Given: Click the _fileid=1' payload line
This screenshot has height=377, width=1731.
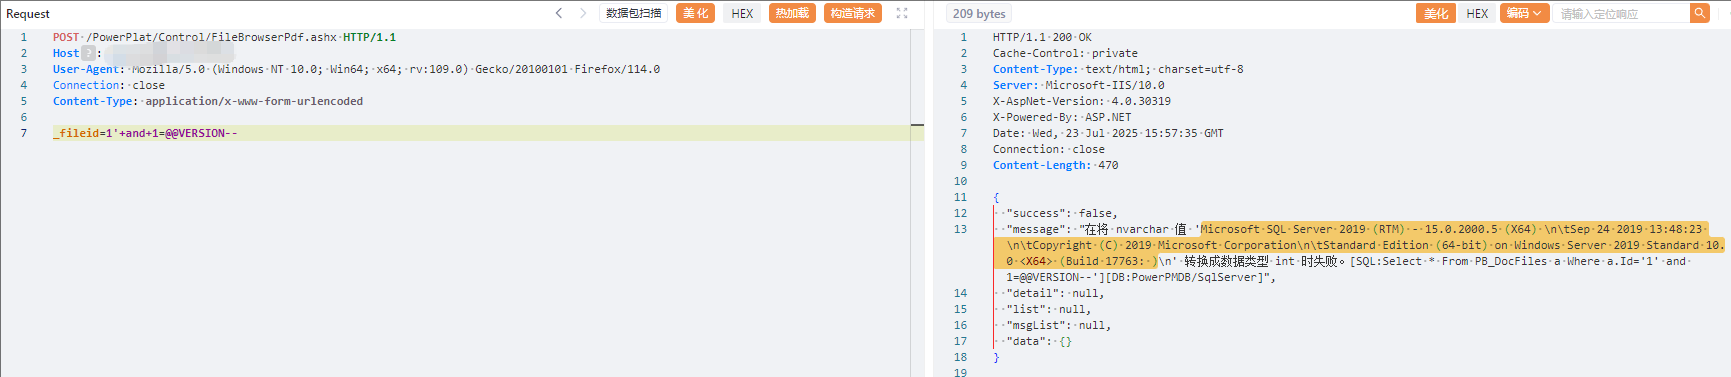Looking at the screenshot, I should (145, 133).
